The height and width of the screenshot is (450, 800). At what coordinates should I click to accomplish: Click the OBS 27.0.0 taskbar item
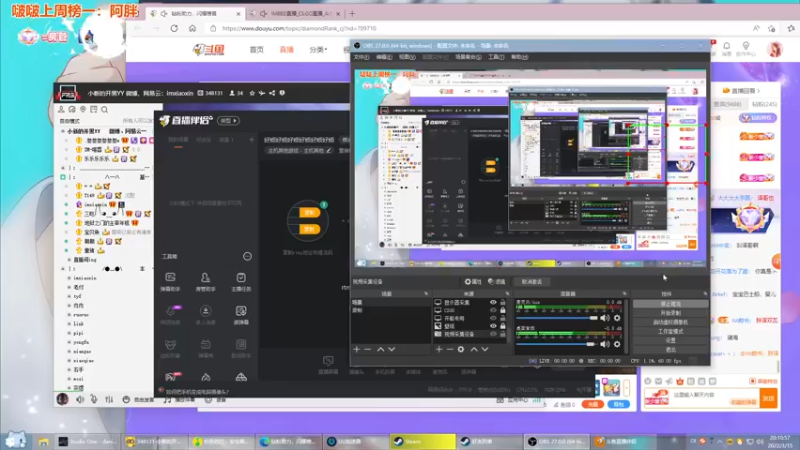557,441
